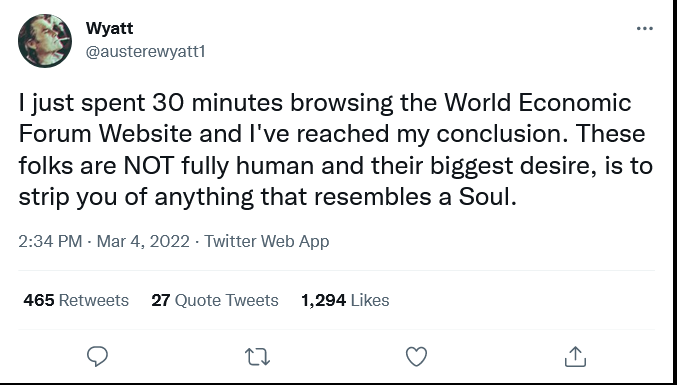Click the reply speech bubble icon
The image size is (677, 385).
98,357
